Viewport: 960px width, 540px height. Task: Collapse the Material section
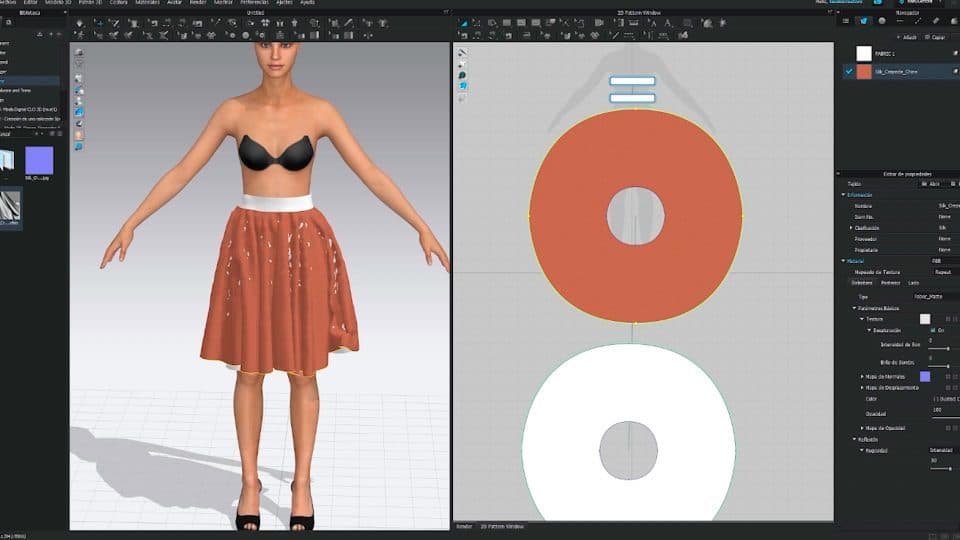click(844, 261)
